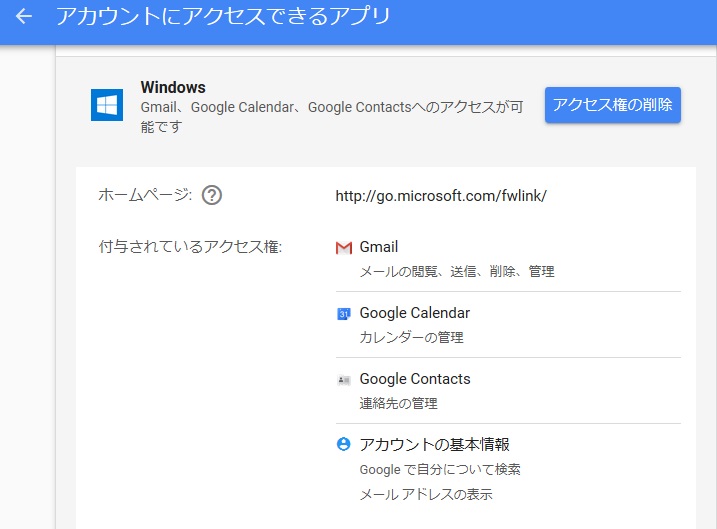Select the アカウントの基本情報 permission title
Screen dimensions: 717x529
tap(434, 444)
